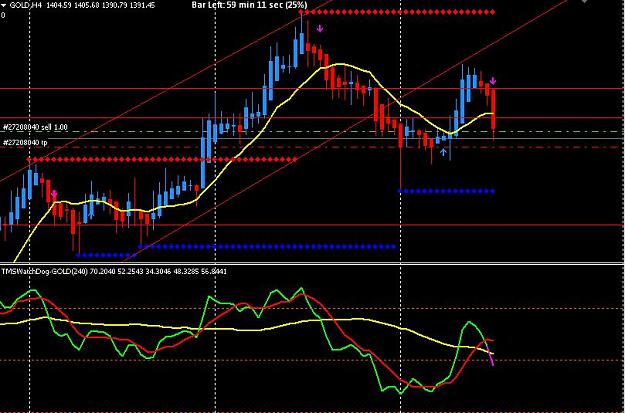
Task: Click the magenta down arrow at the yellow line's left start
Action: pos(54,194)
